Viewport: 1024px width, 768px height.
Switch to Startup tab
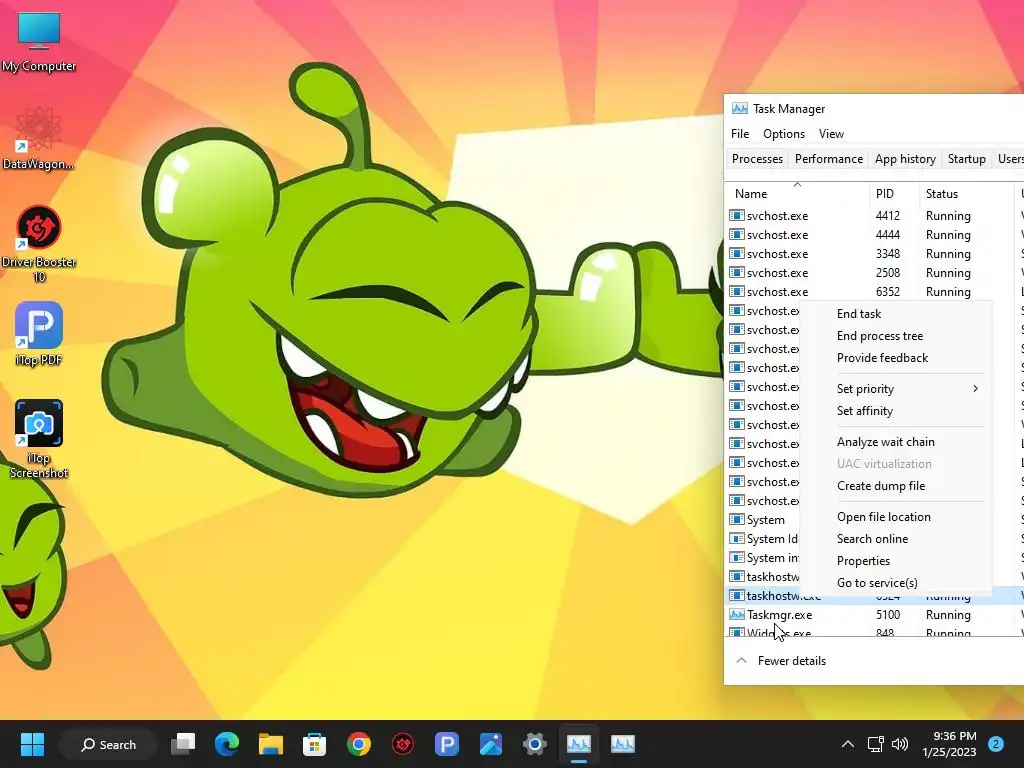[x=967, y=159]
